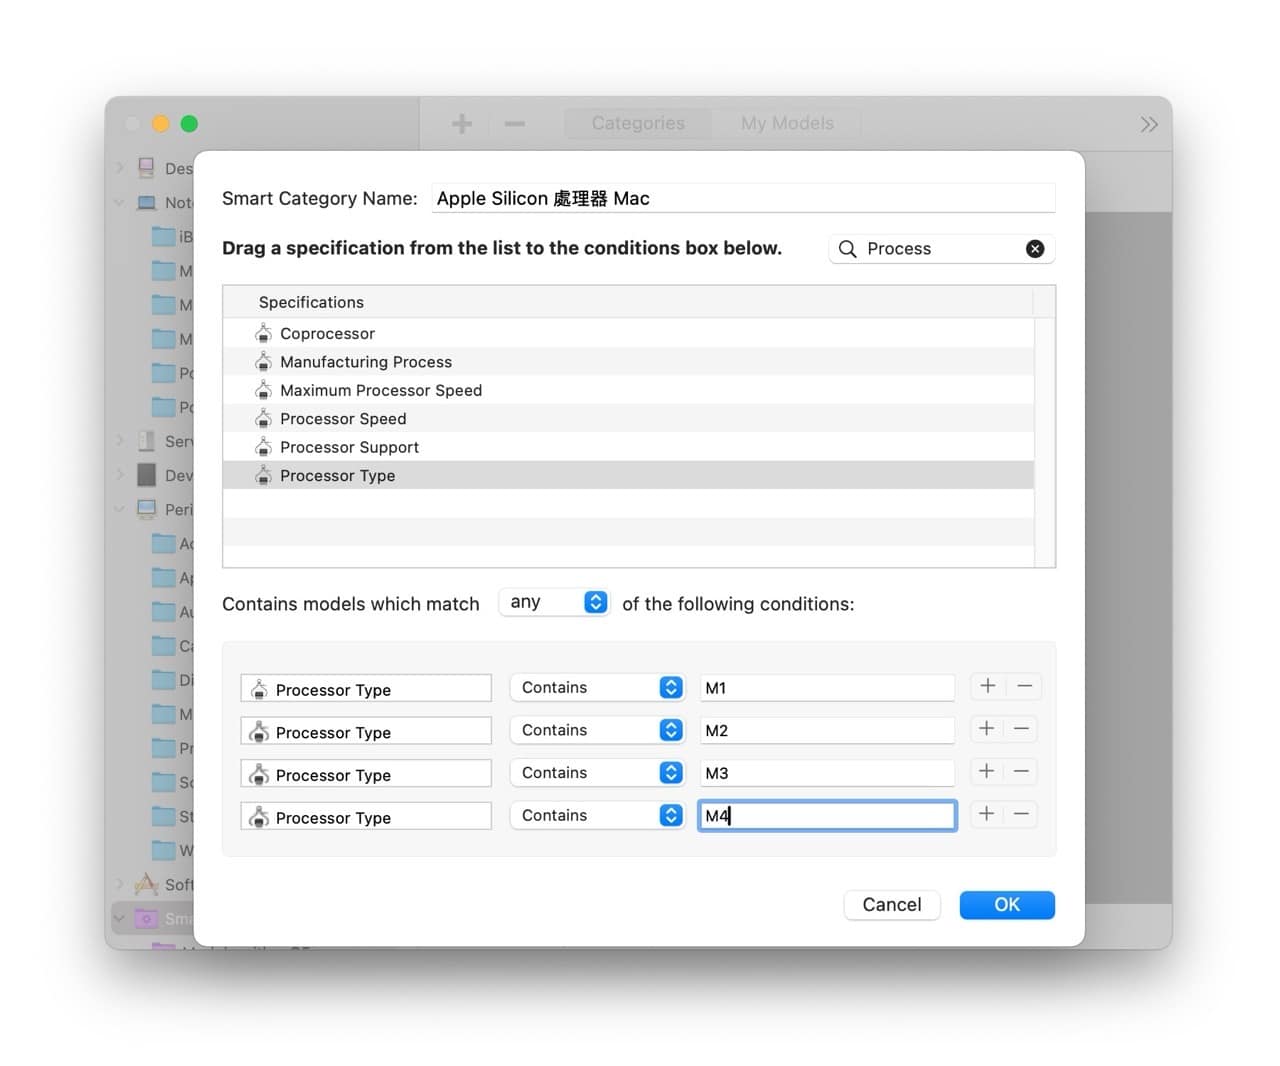This screenshot has width=1280, height=1066.
Task: Clear the Process search text
Action: tap(1035, 249)
